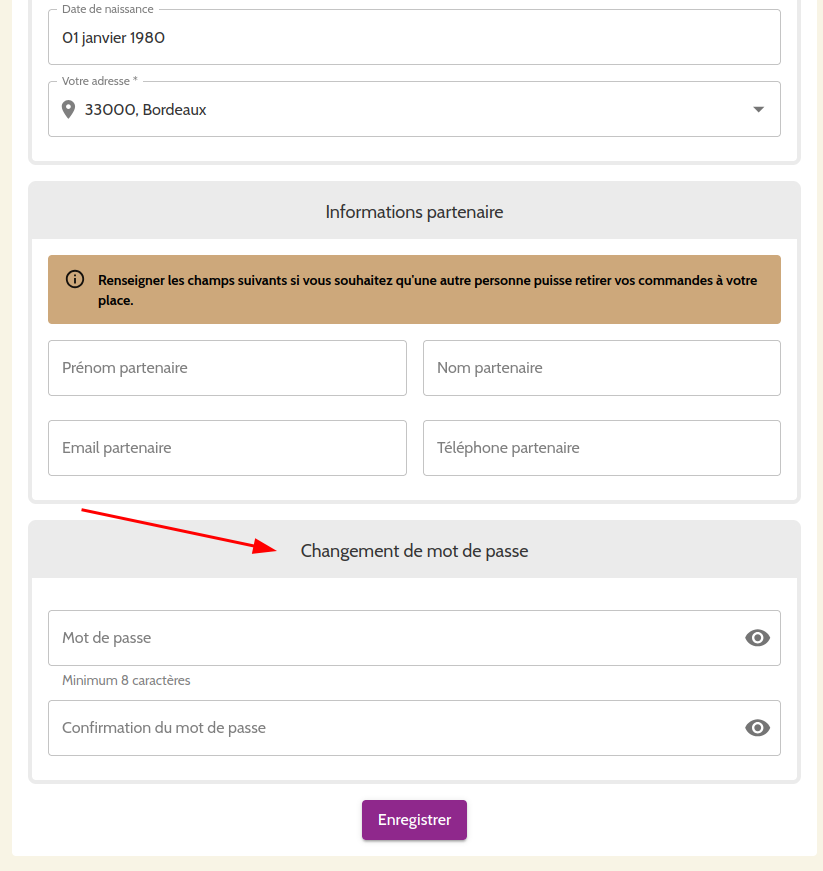This screenshot has width=823, height=871.
Task: Focus the Prénom partenaire field
Action: tap(227, 368)
